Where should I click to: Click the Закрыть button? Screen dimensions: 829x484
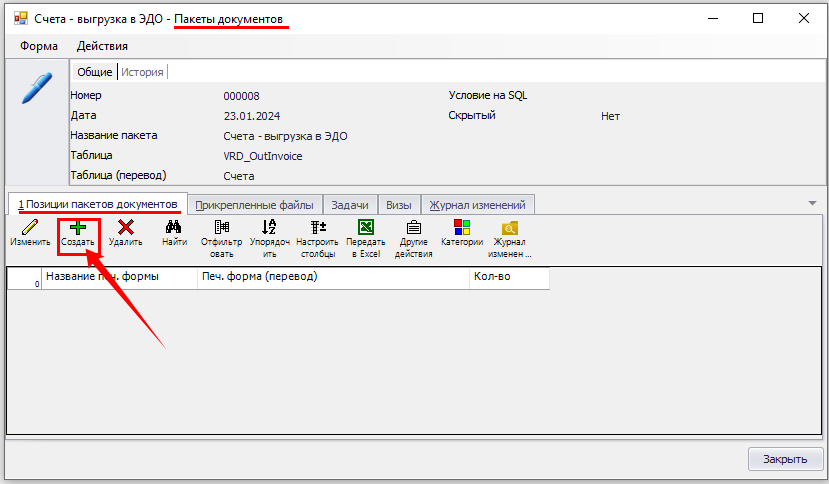click(785, 459)
